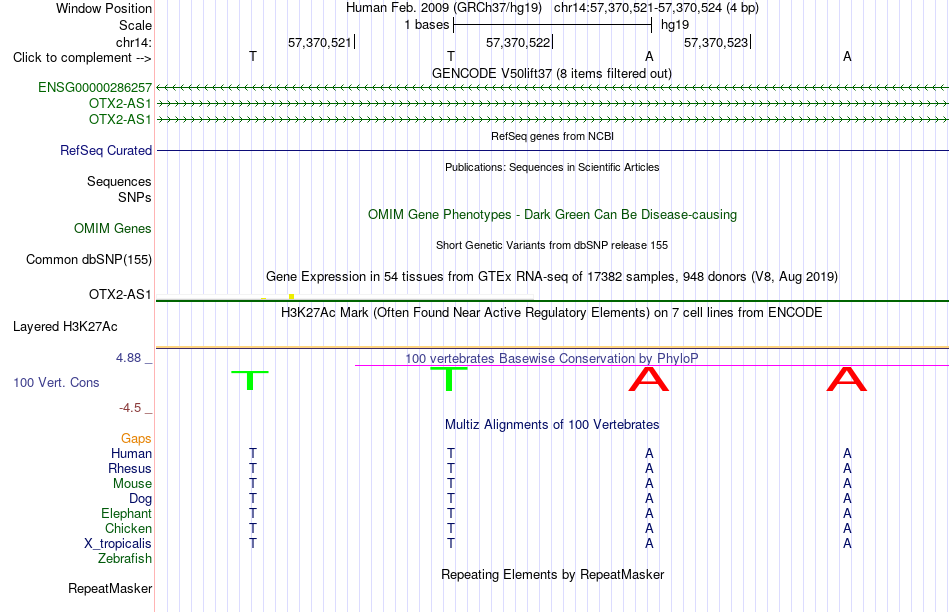Click 'Repeating Elements by RepeatMasker' title
Viewport: 950px width, 612px height.
click(553, 574)
